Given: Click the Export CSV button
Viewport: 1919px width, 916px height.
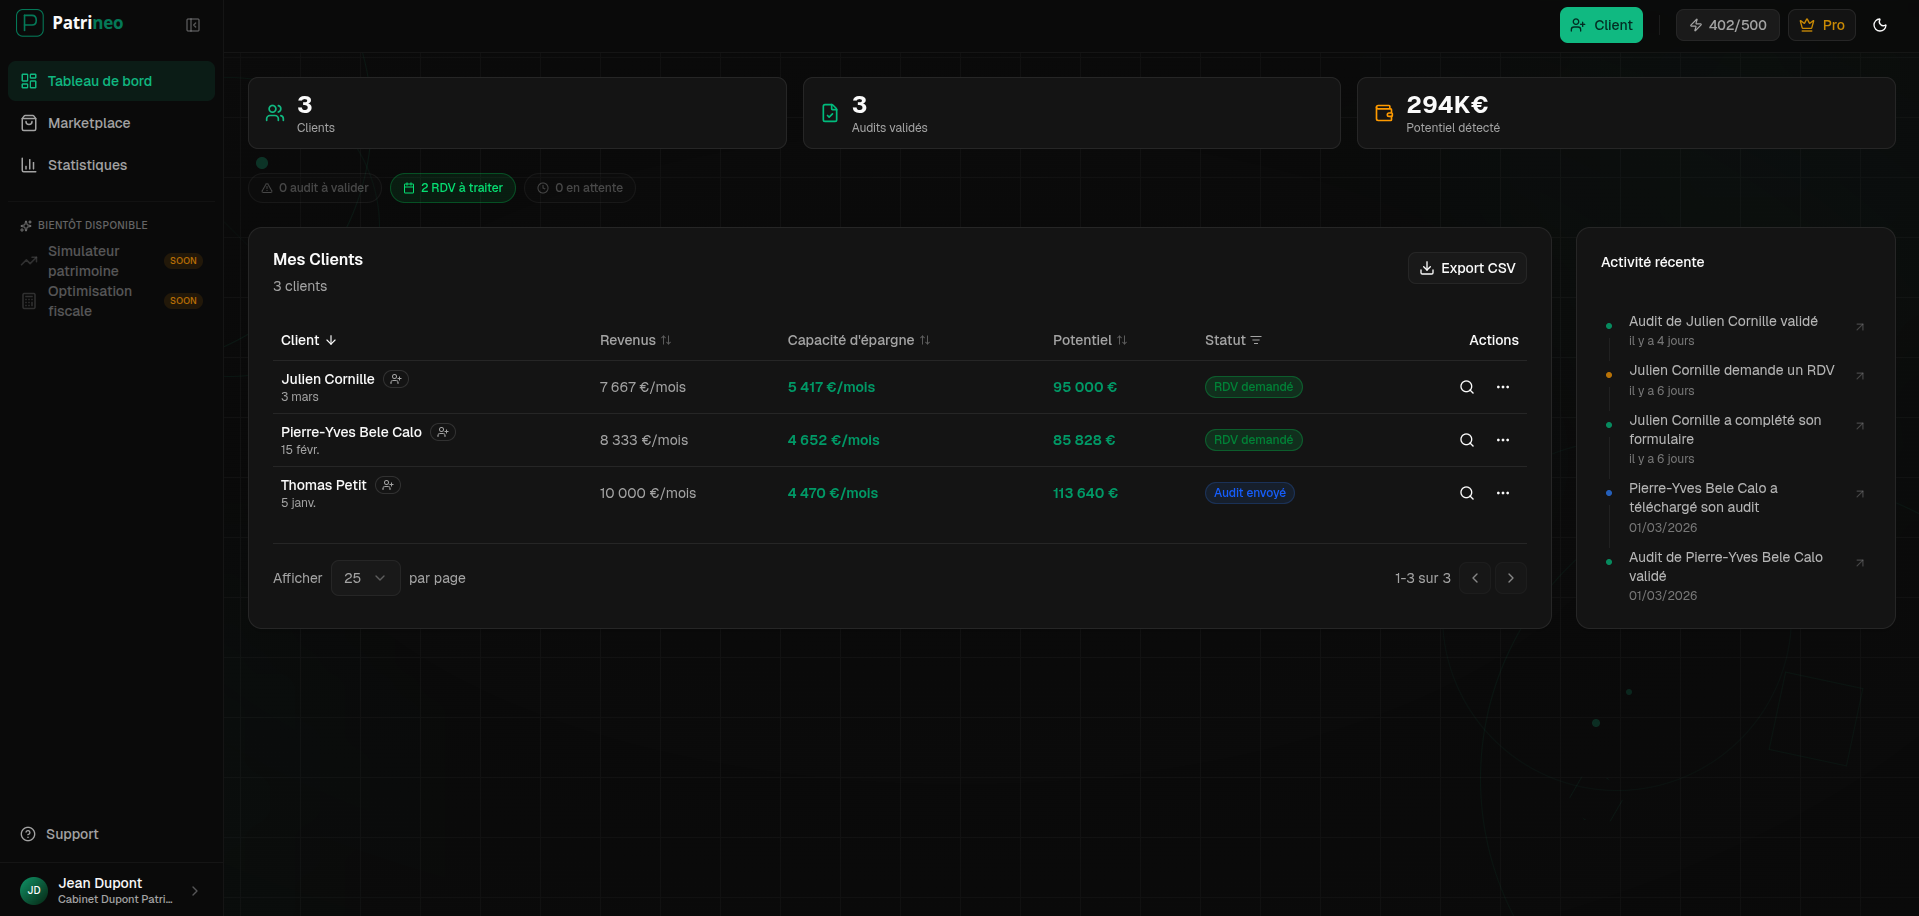Looking at the screenshot, I should [1467, 268].
